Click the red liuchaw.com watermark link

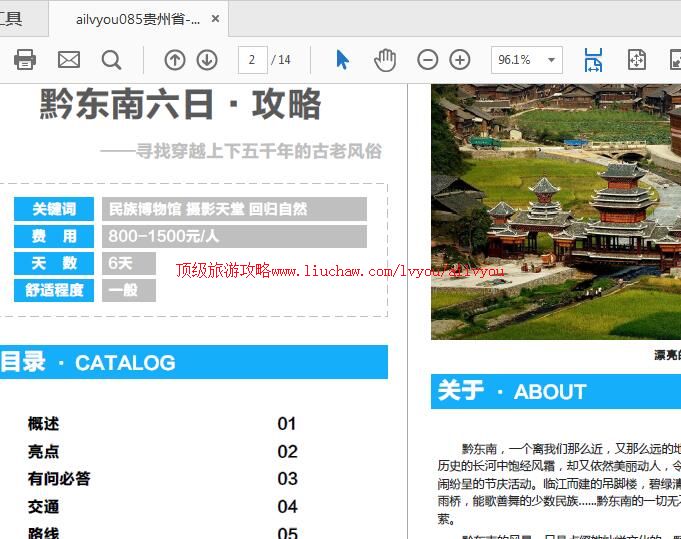[340, 271]
